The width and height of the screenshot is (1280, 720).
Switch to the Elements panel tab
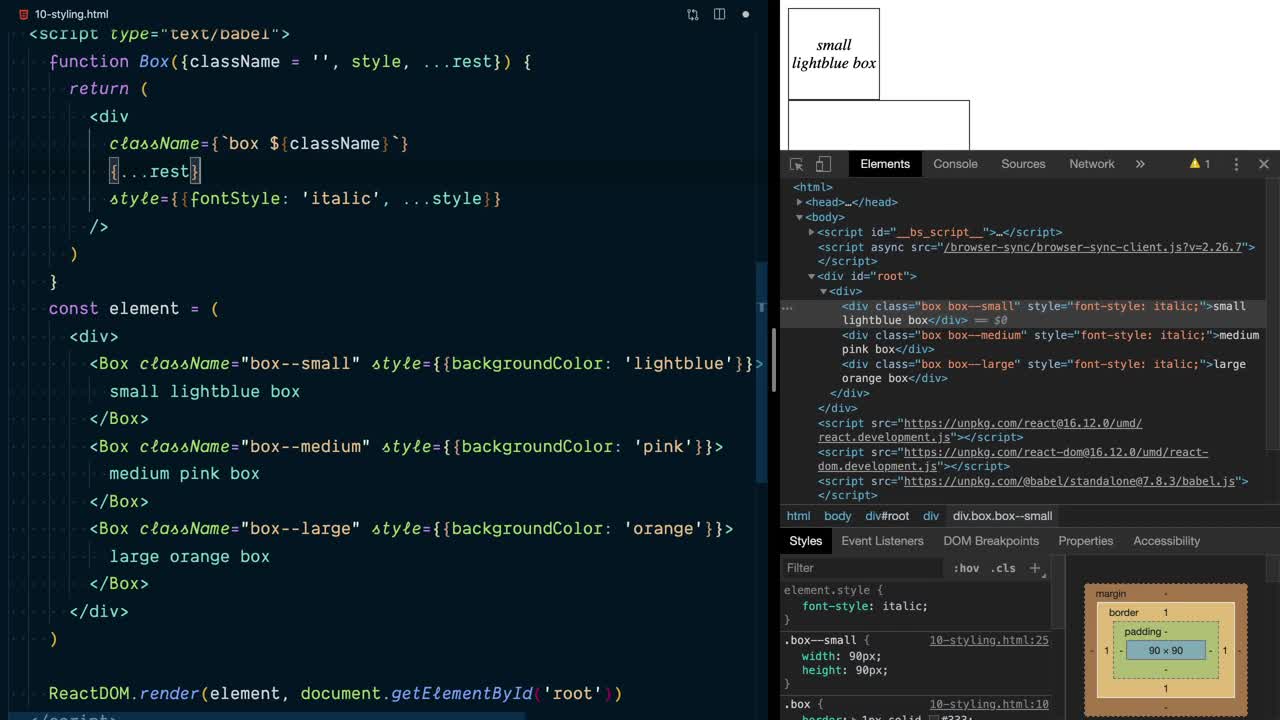coord(885,164)
